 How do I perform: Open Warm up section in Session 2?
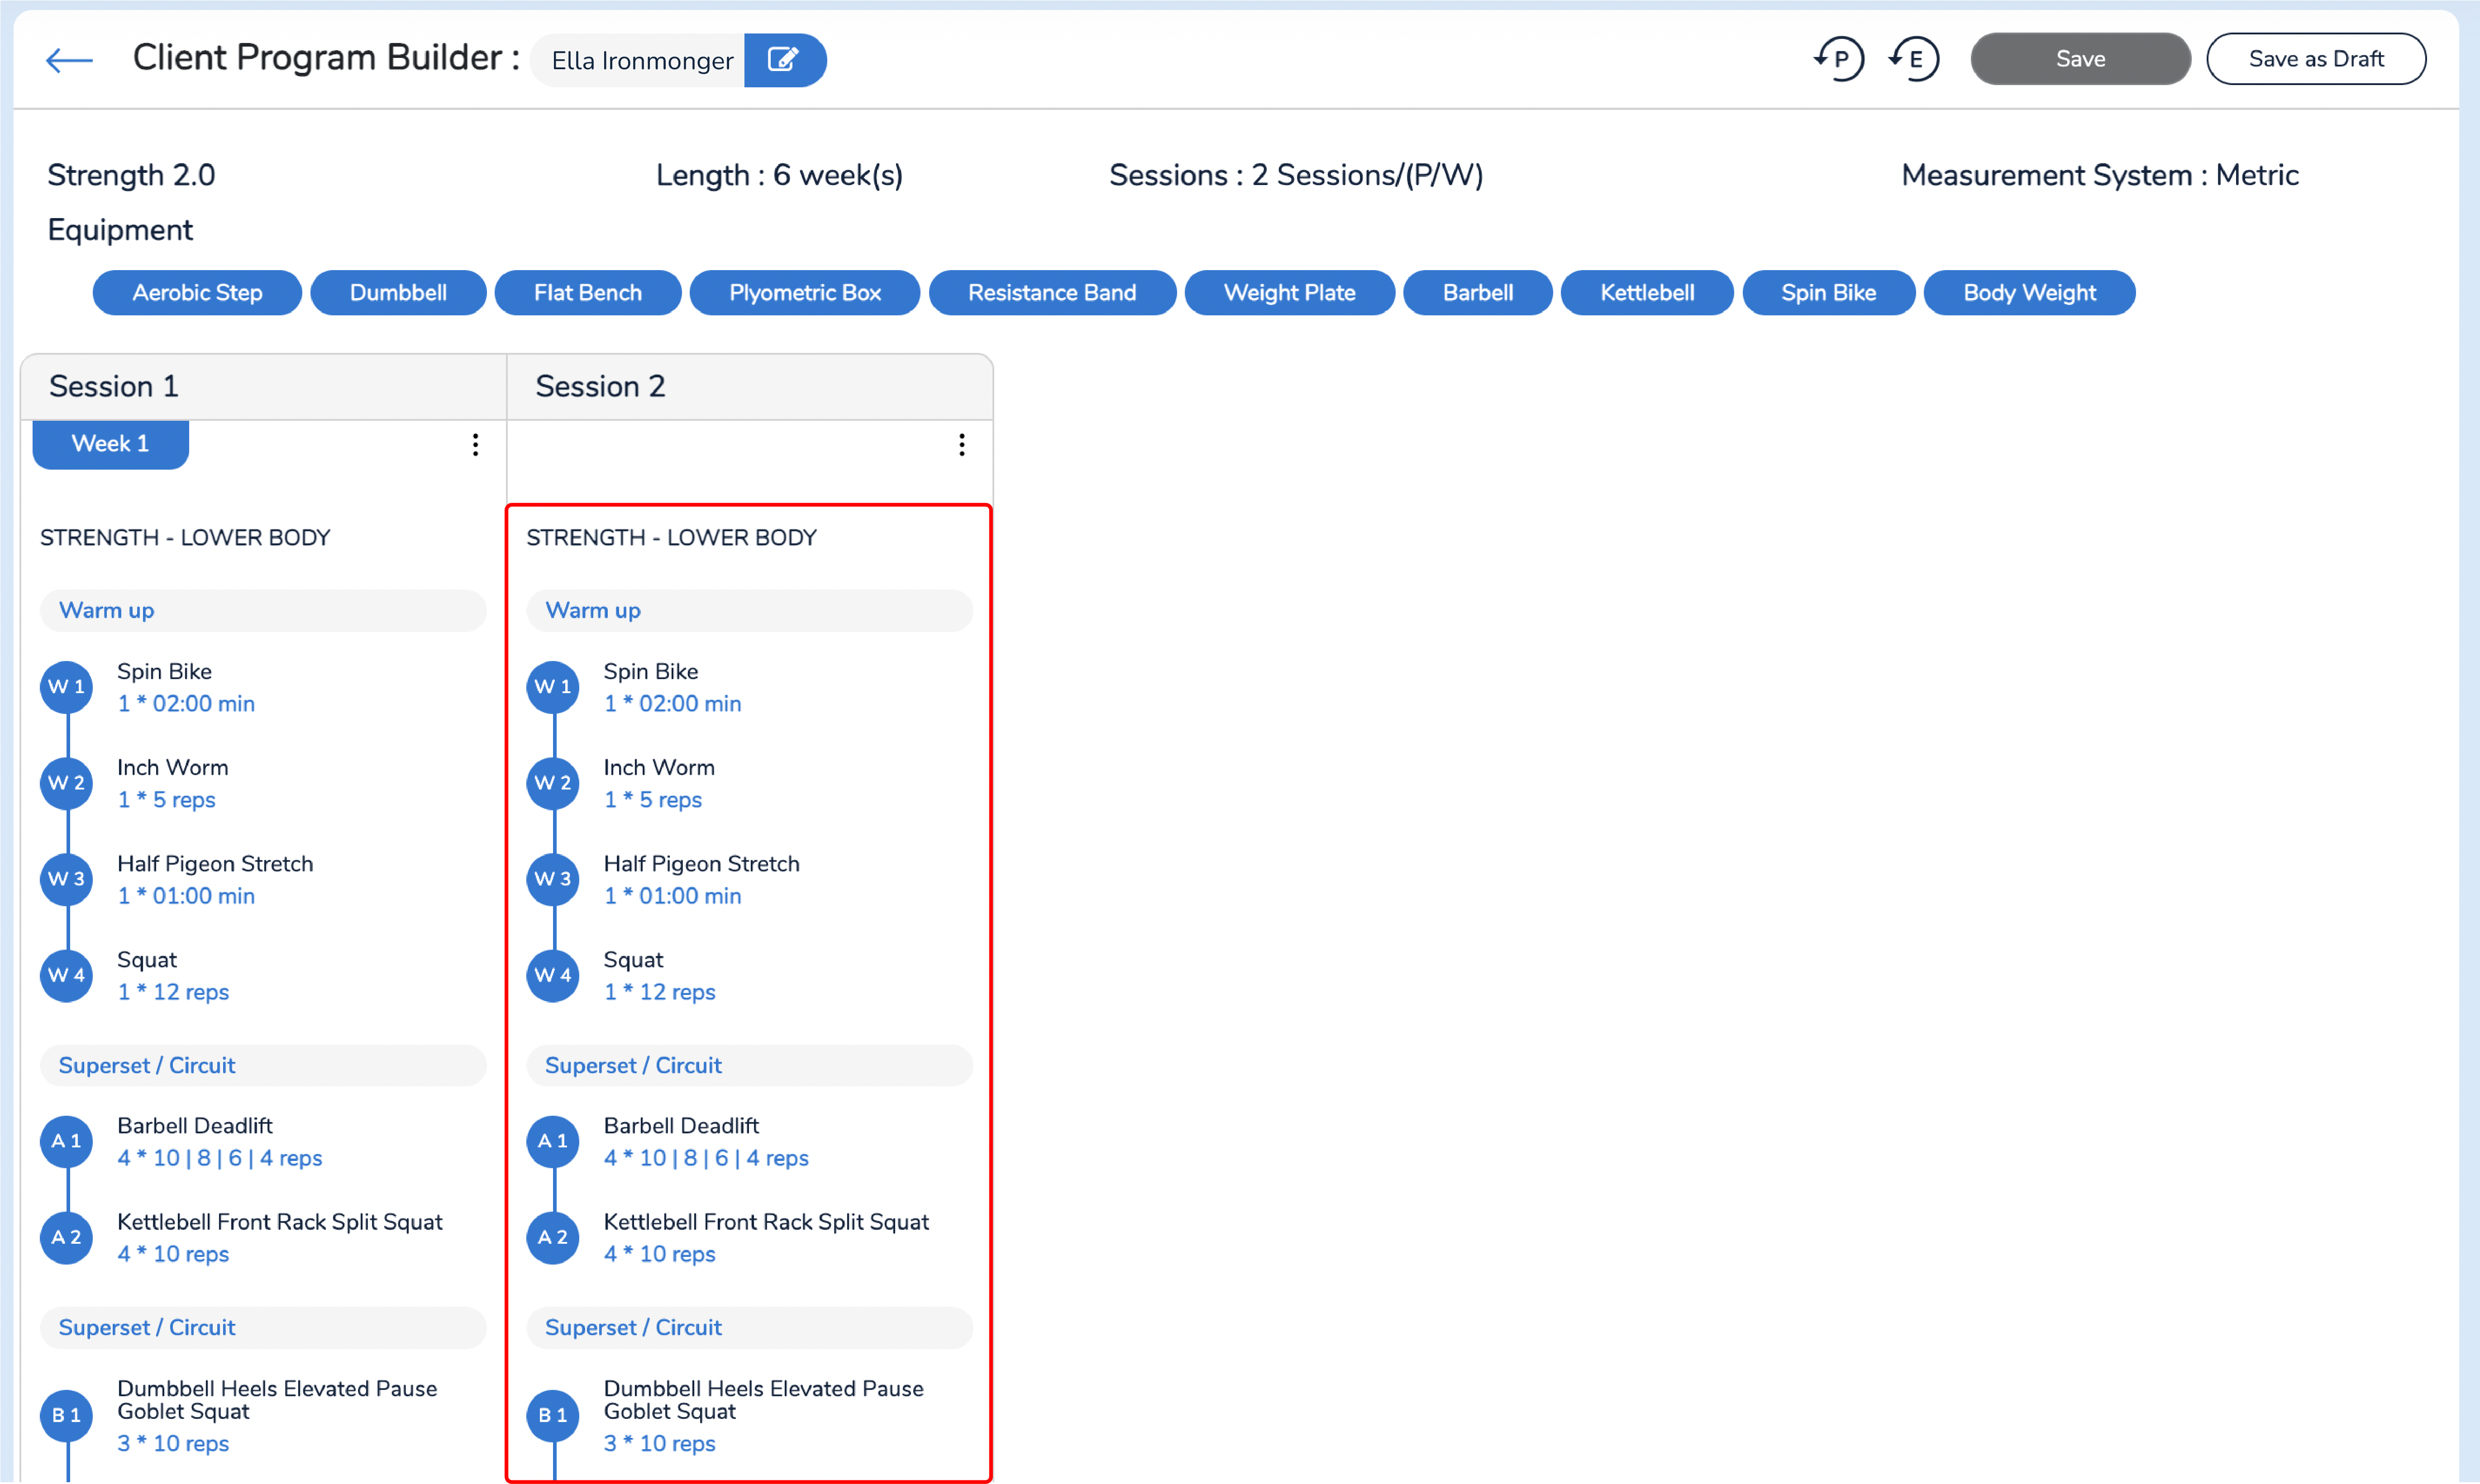pyautogui.click(x=749, y=611)
